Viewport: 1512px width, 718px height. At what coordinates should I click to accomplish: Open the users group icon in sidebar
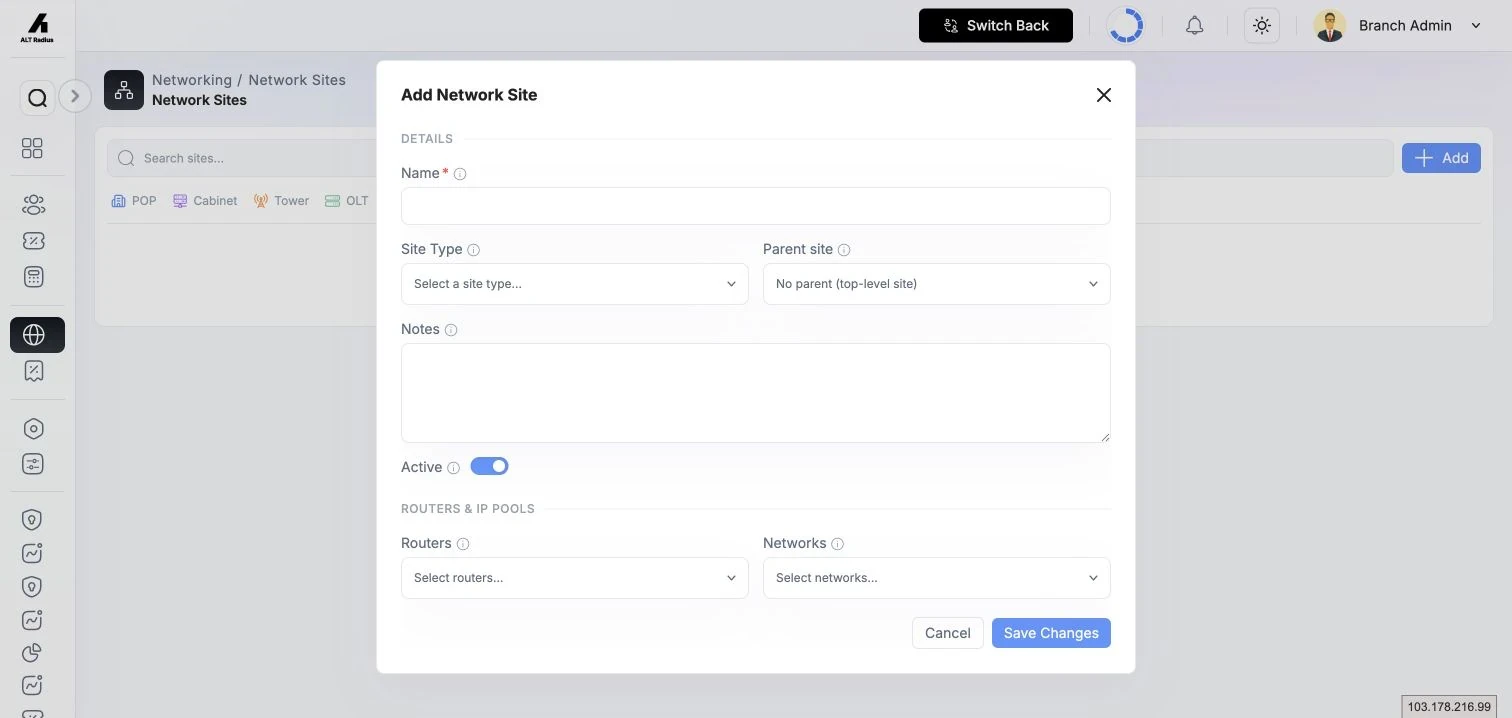click(x=33, y=205)
